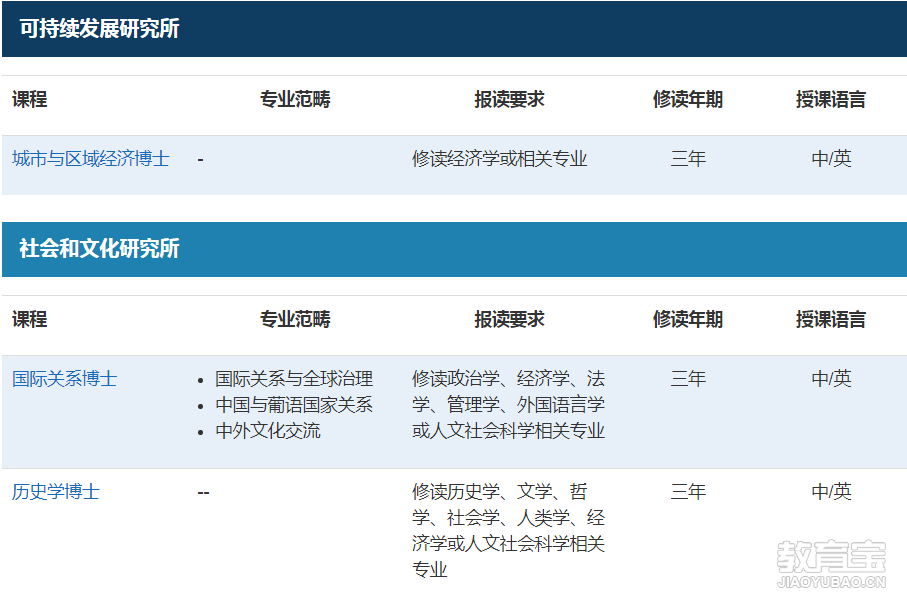Open the 城市与区域经济博士 course link
This screenshot has width=907, height=611.
click(91, 159)
